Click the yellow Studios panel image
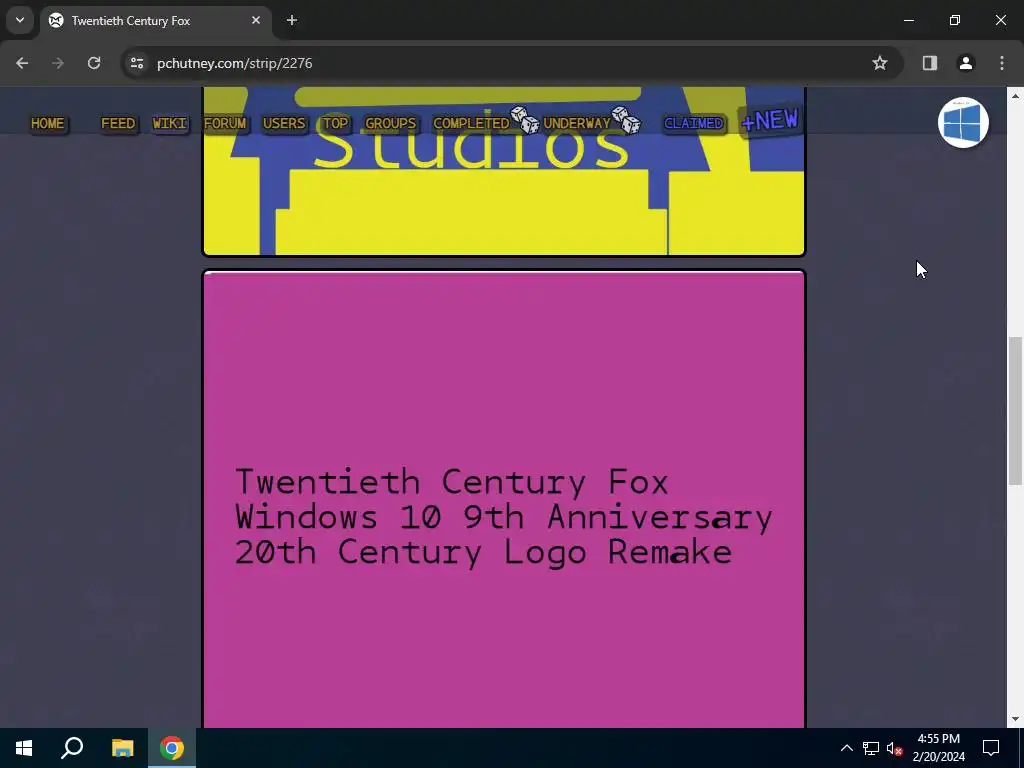The image size is (1024, 768). coord(504,171)
